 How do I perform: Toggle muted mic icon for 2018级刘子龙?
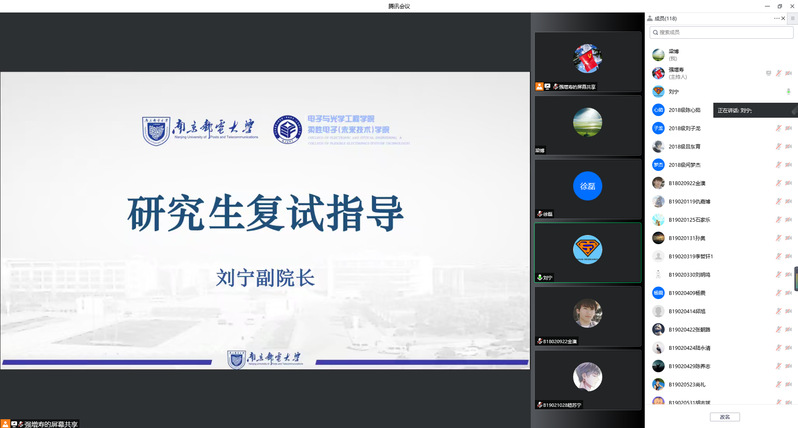777,128
